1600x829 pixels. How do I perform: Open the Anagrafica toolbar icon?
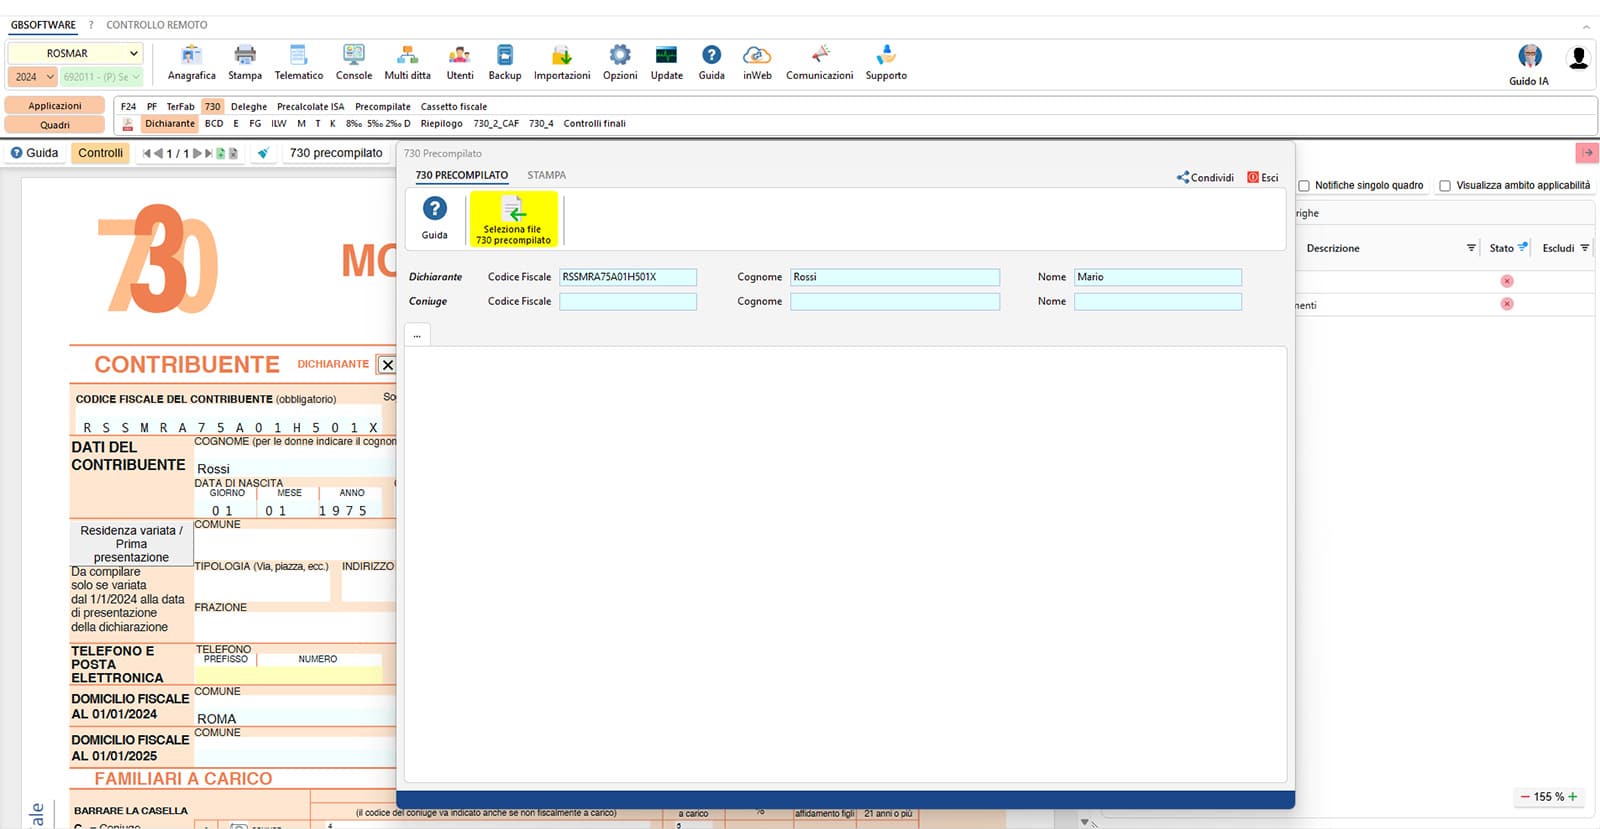pyautogui.click(x=191, y=62)
